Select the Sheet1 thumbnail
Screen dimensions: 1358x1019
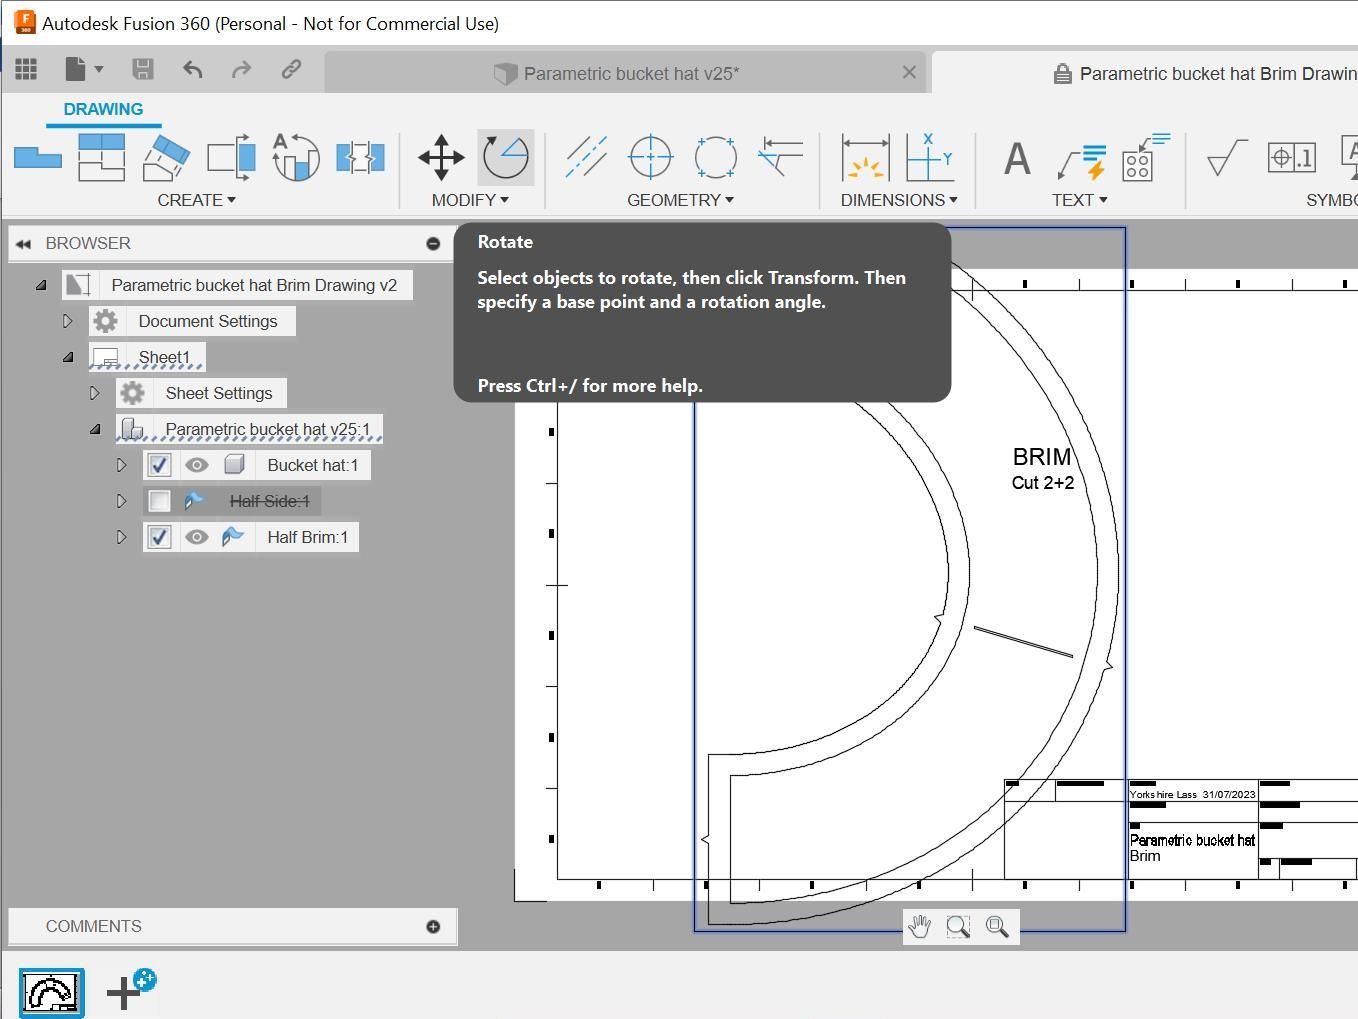tap(51, 992)
